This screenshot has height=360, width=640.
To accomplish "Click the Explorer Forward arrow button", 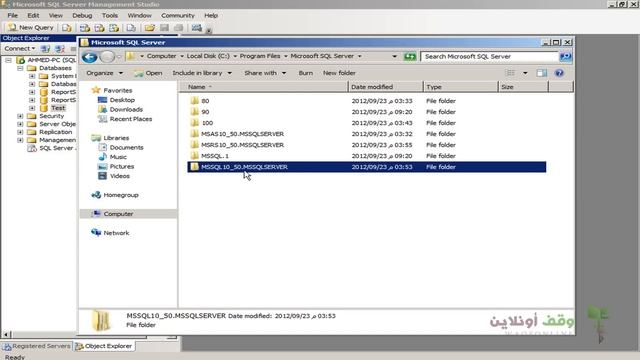I will 107,57.
